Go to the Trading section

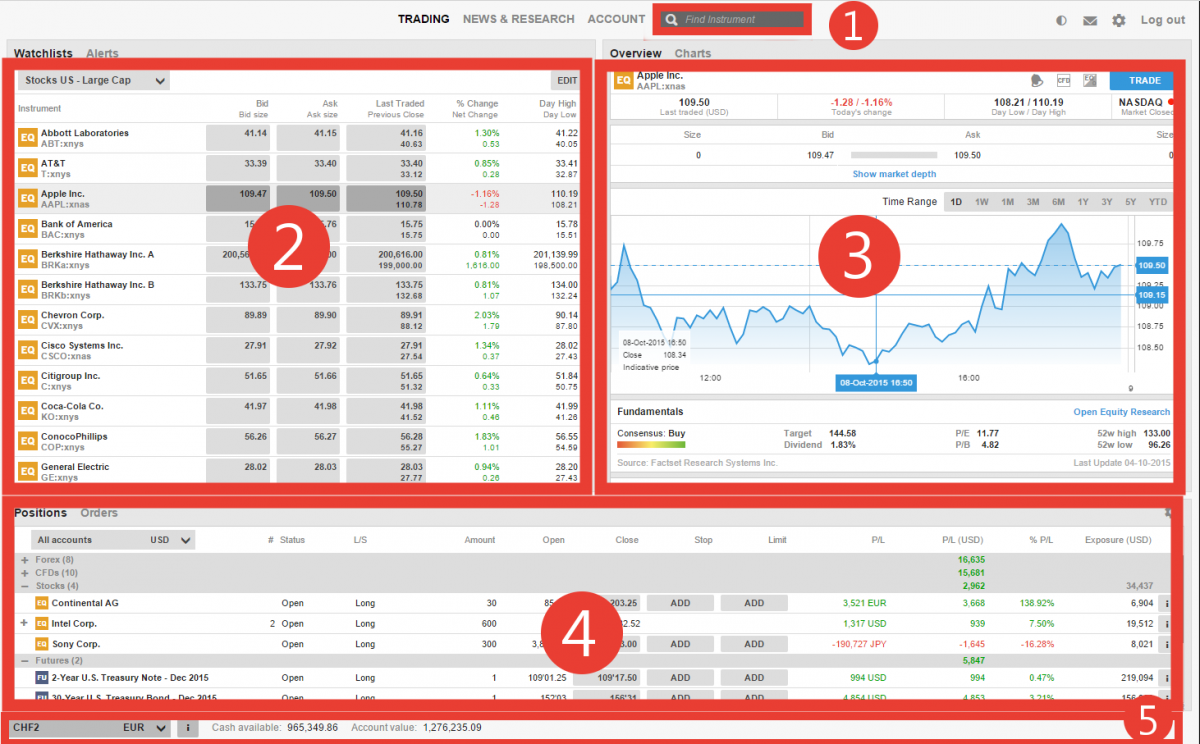(424, 19)
